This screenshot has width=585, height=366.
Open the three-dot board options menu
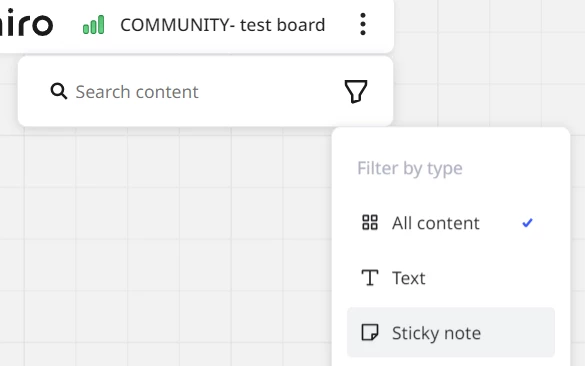click(363, 24)
